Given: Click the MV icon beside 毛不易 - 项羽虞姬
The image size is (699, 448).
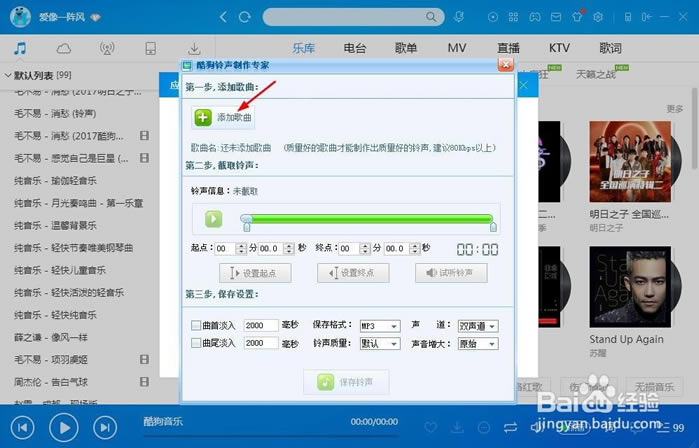Looking at the screenshot, I should click(144, 359).
